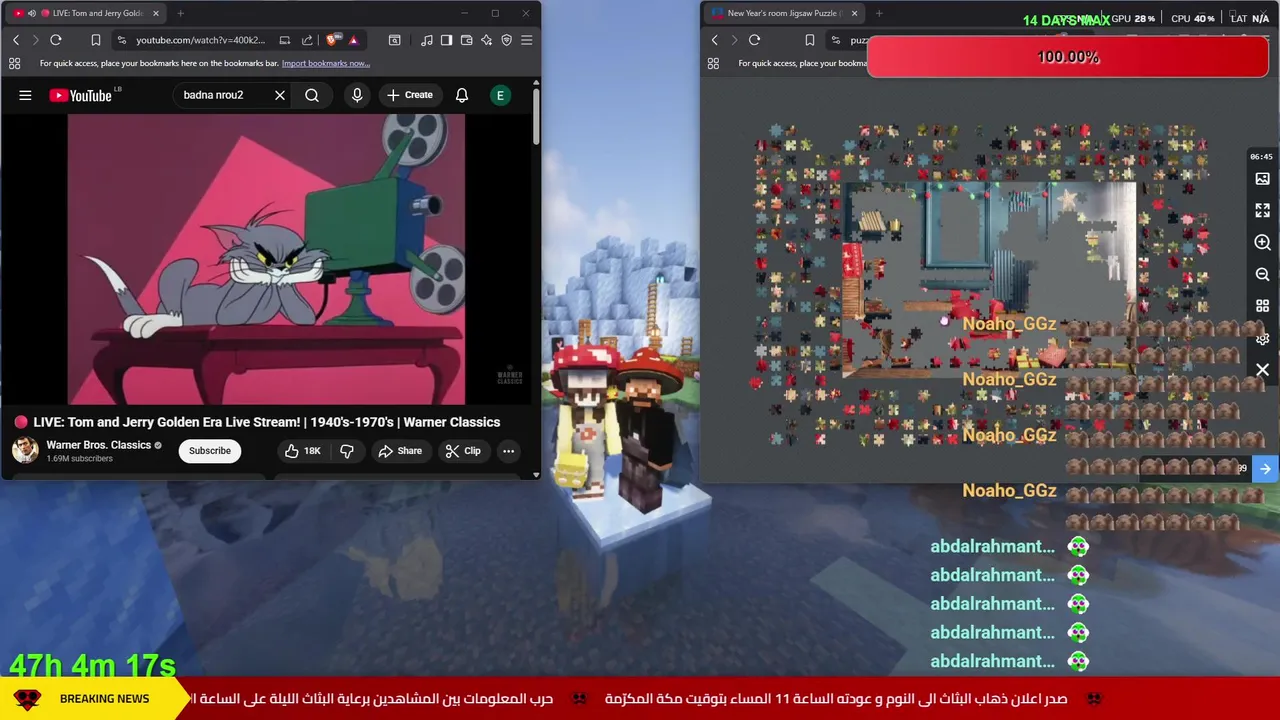Subscribe to Warner Bros. Classics
The height and width of the screenshot is (720, 1280).
point(210,451)
